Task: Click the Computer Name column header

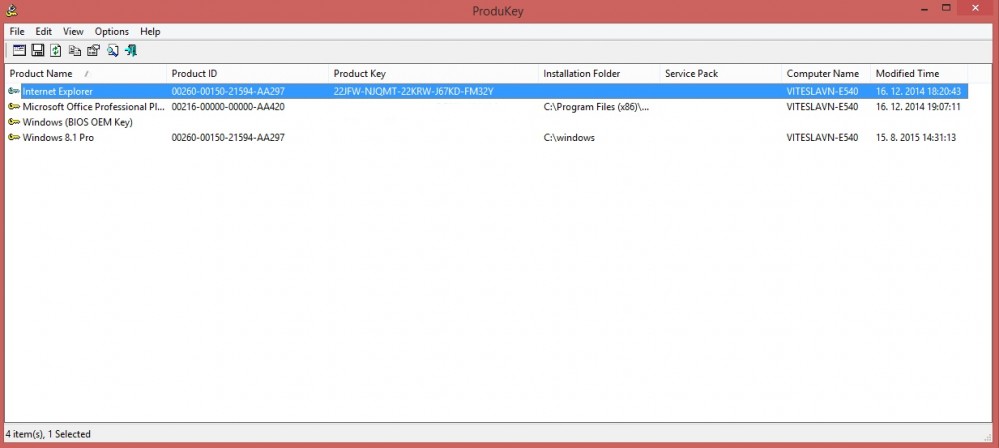Action: pos(822,74)
